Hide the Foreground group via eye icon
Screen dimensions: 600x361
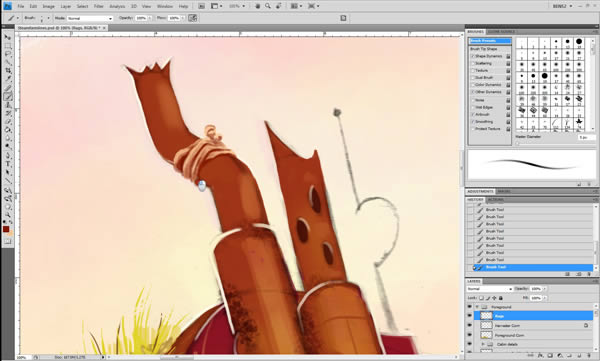click(470, 307)
